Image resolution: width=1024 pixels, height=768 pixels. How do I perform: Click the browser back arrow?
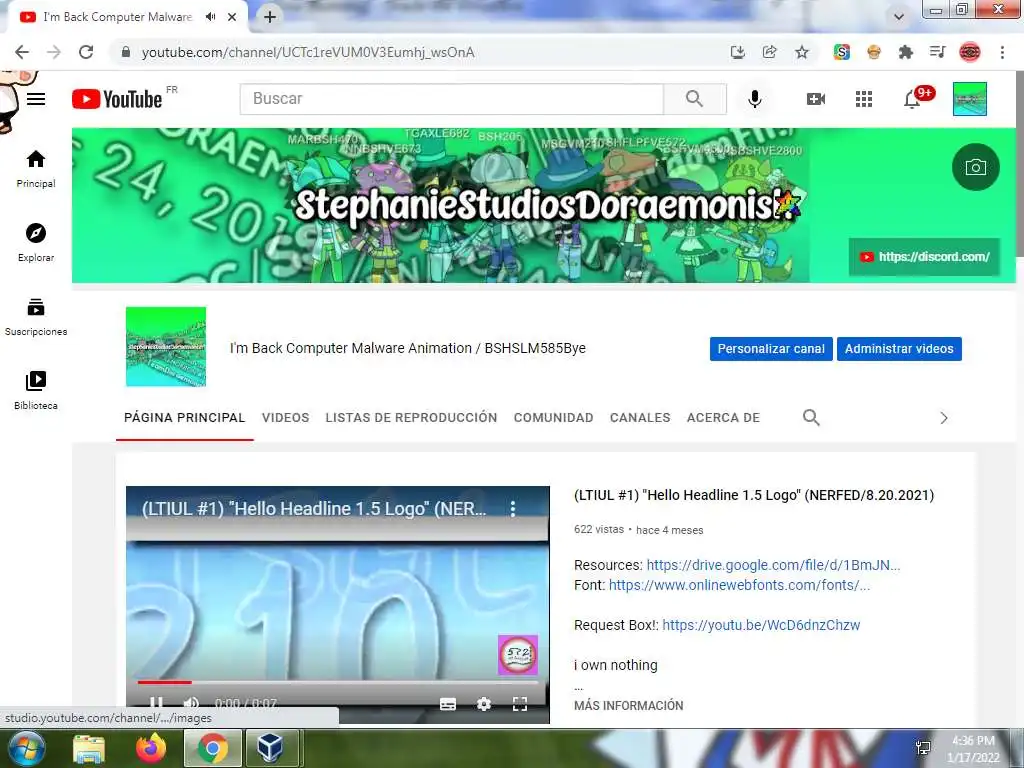click(22, 52)
